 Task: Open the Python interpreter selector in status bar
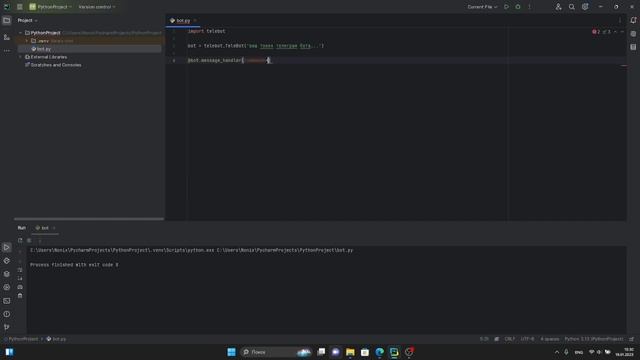[x=594, y=339]
